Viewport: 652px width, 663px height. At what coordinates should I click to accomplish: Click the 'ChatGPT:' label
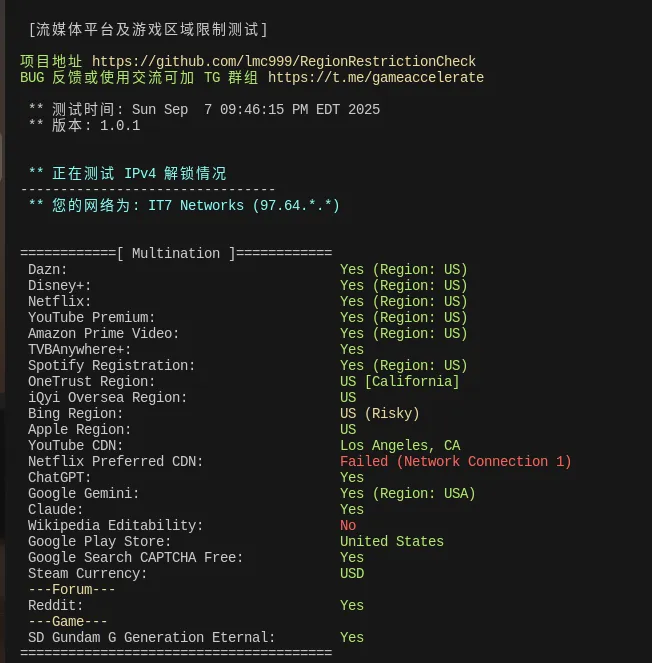(60, 478)
